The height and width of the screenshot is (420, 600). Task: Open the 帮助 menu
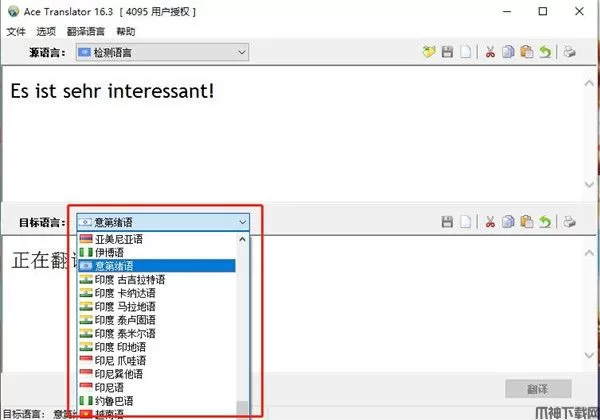[x=126, y=31]
